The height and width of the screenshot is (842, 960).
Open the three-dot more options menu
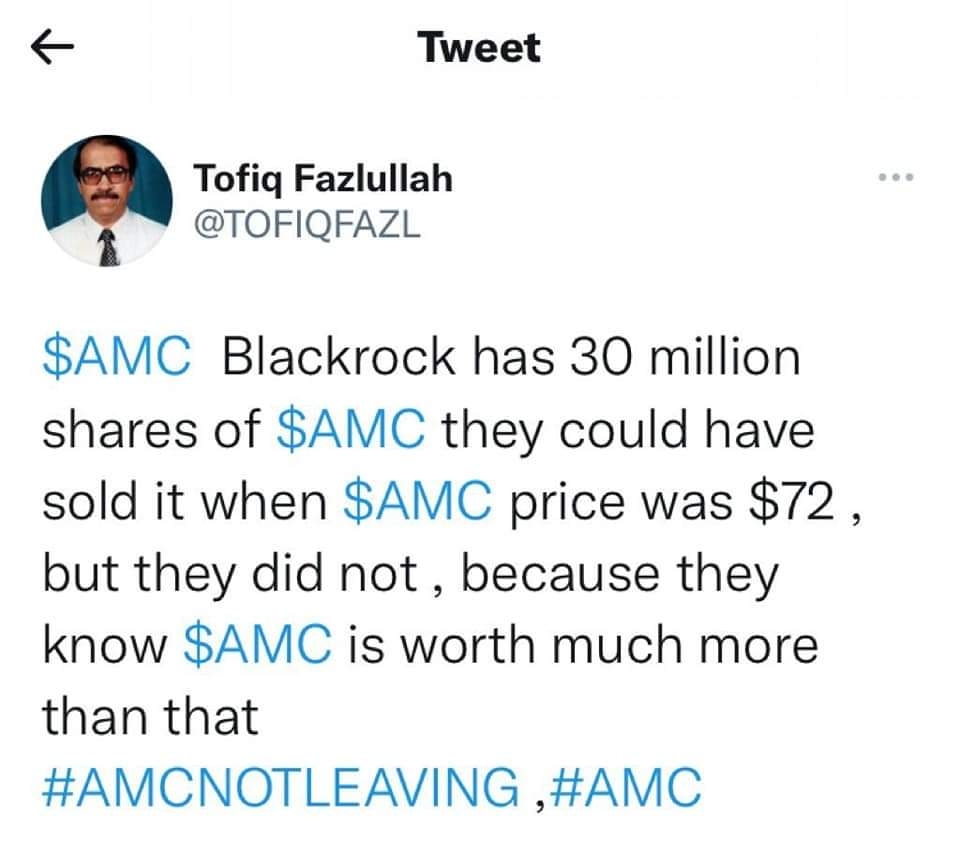click(896, 177)
